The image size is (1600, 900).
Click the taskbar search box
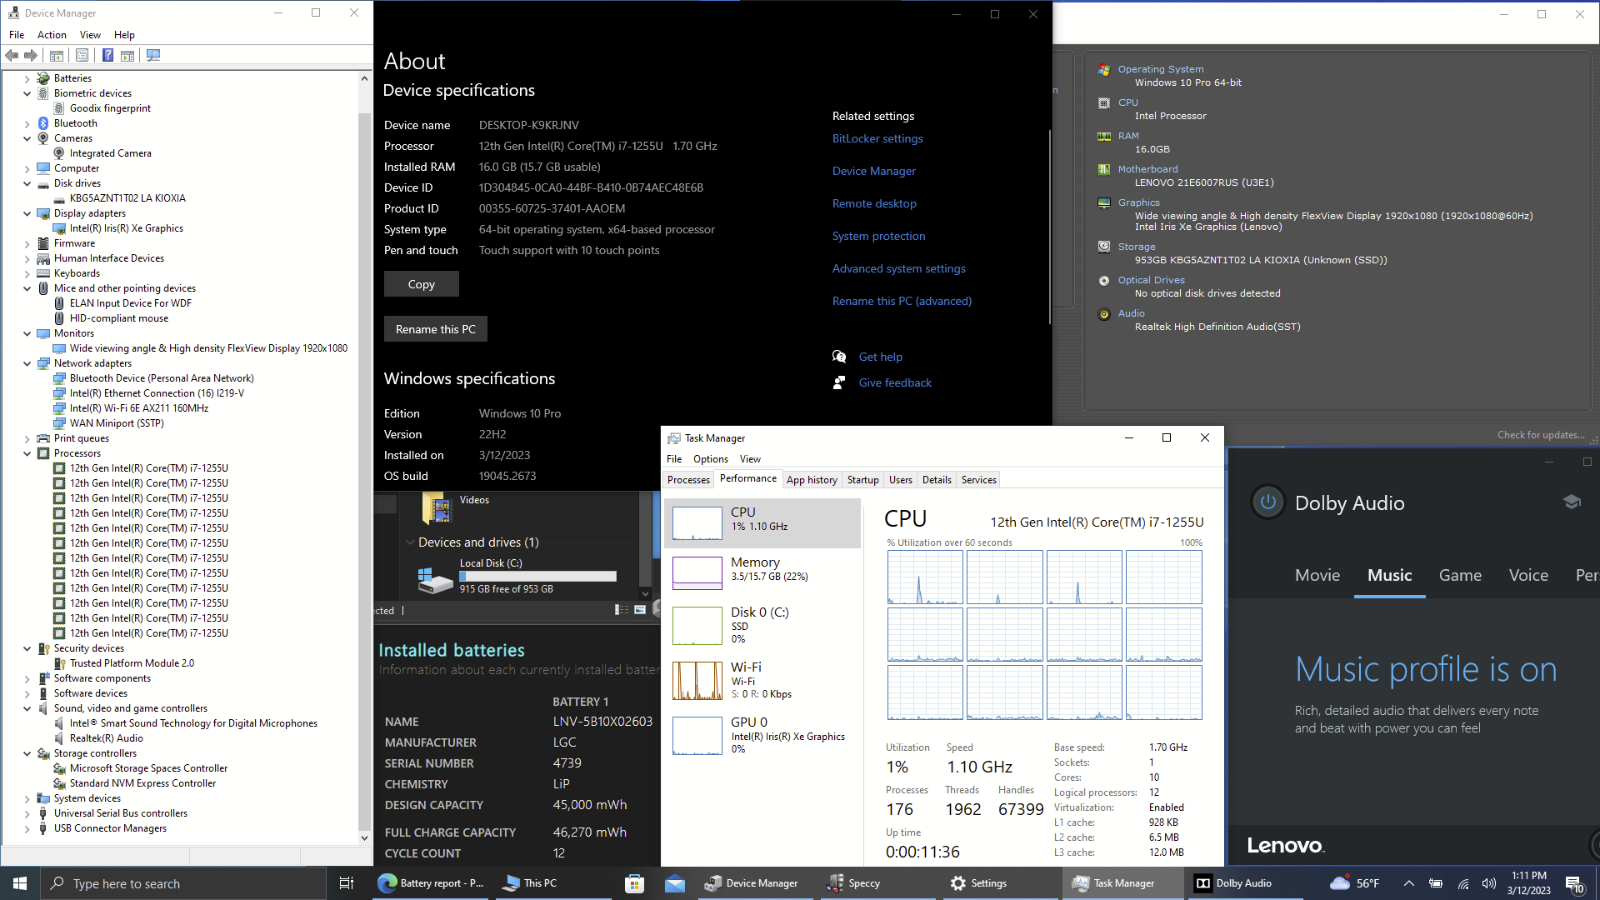pos(183,883)
